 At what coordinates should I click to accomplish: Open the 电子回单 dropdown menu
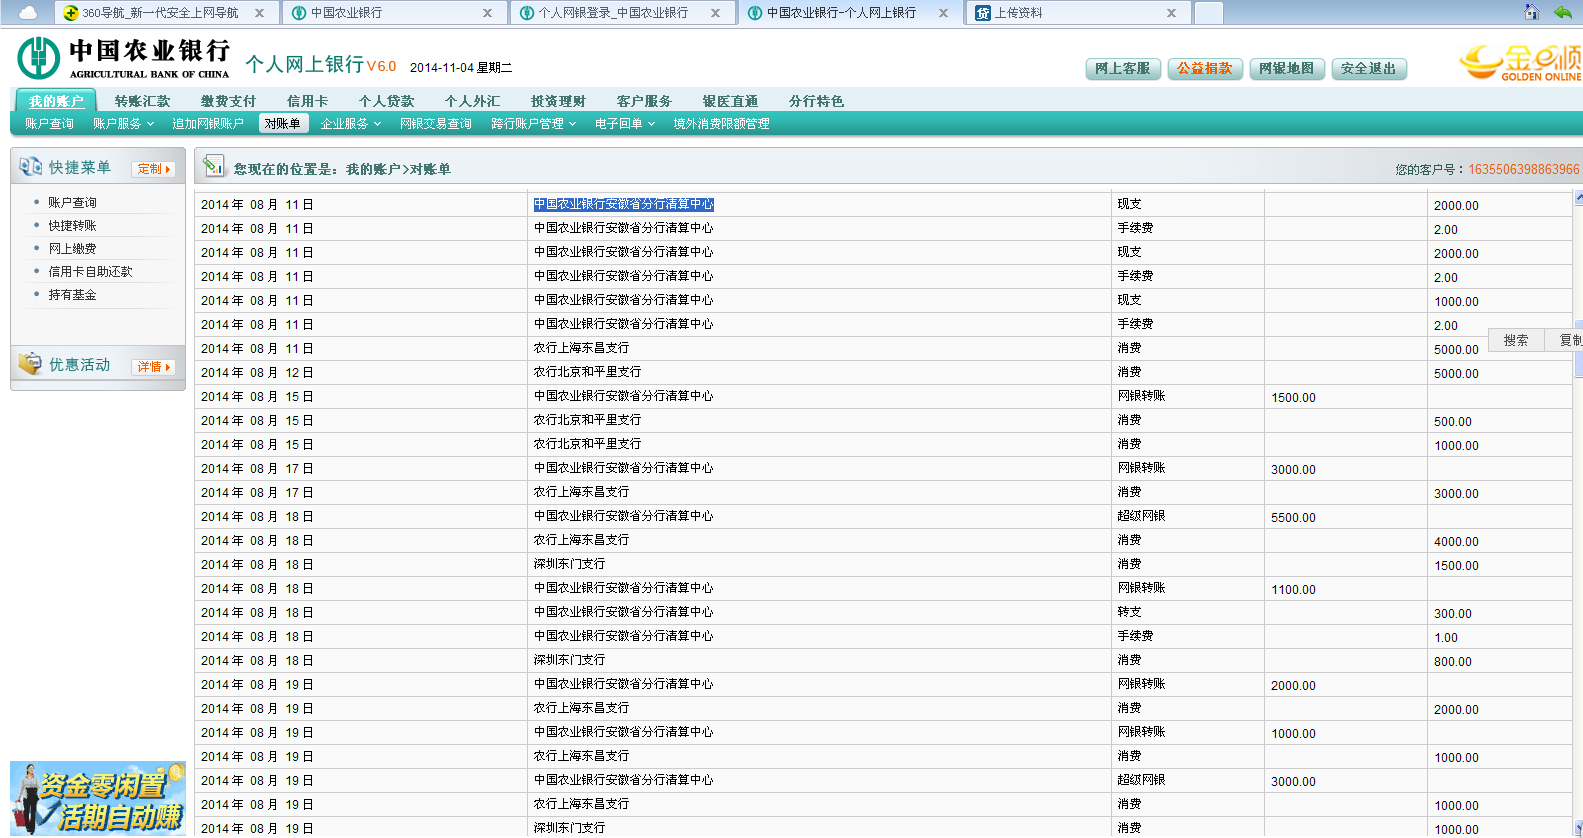[624, 124]
